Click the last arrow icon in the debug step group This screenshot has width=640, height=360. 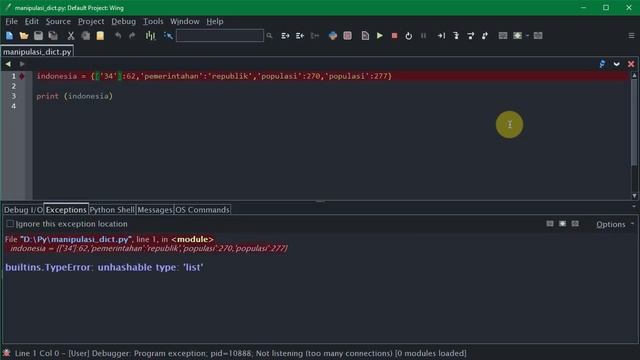[485, 36]
